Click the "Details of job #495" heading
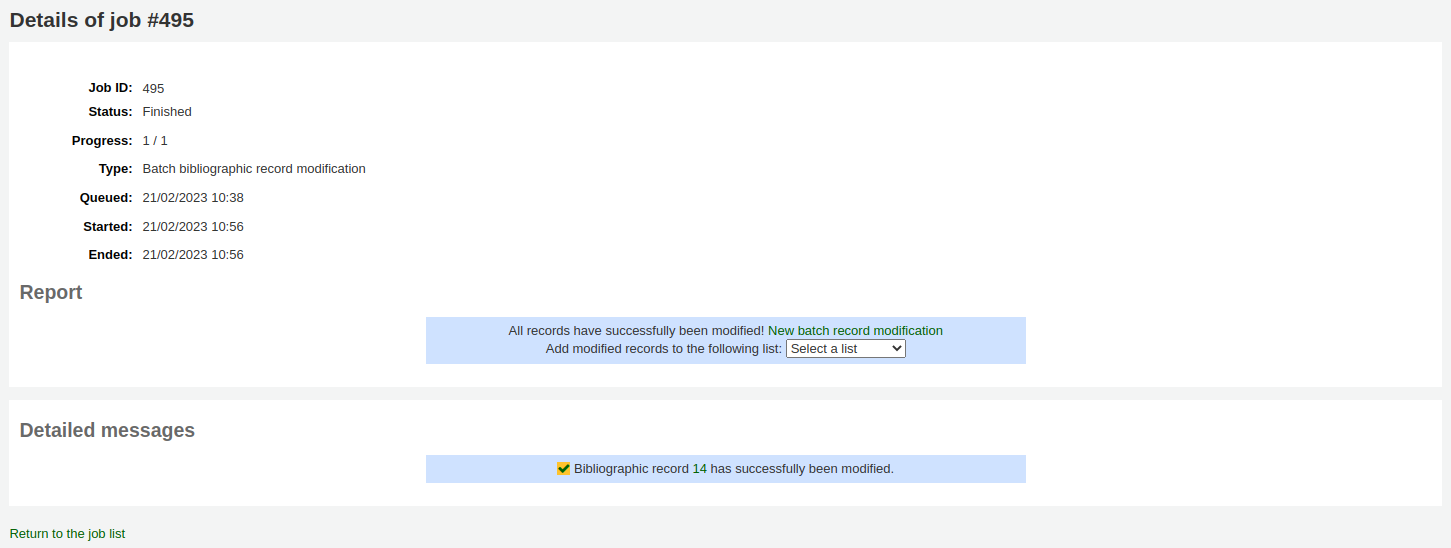 (102, 20)
